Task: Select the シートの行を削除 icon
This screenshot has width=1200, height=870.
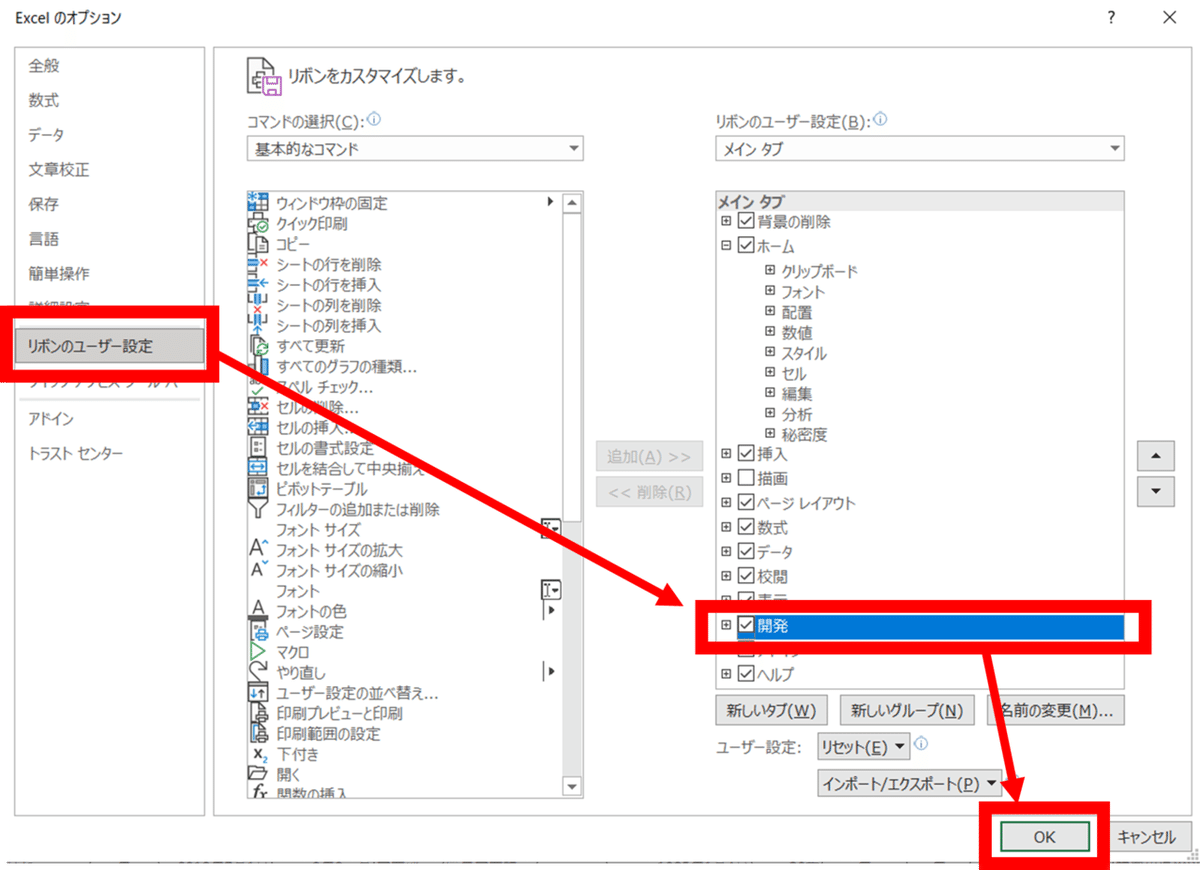Action: [x=257, y=265]
